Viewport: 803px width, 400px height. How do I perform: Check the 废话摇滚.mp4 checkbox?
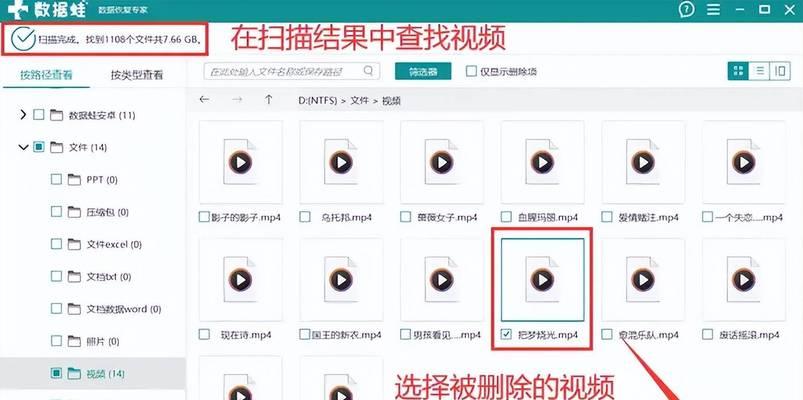707,334
